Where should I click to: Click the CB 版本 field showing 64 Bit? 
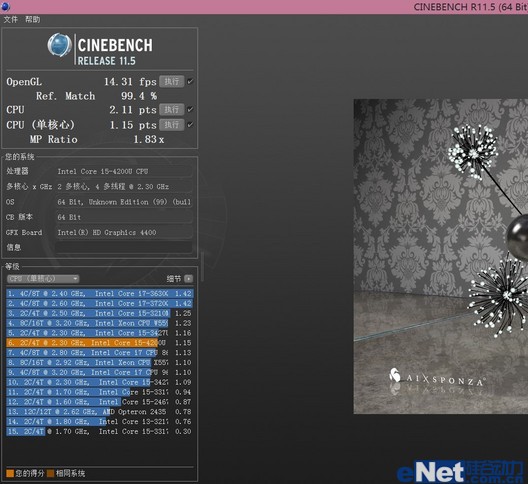click(x=124, y=217)
